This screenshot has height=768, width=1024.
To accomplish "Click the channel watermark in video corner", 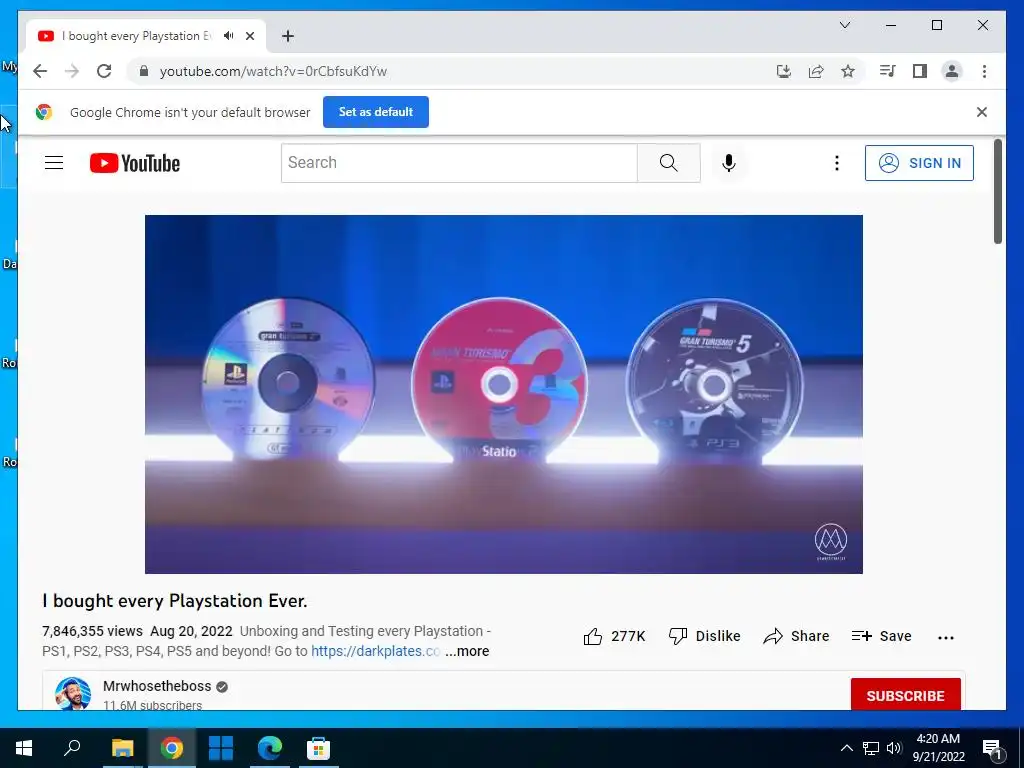I will 831,541.
